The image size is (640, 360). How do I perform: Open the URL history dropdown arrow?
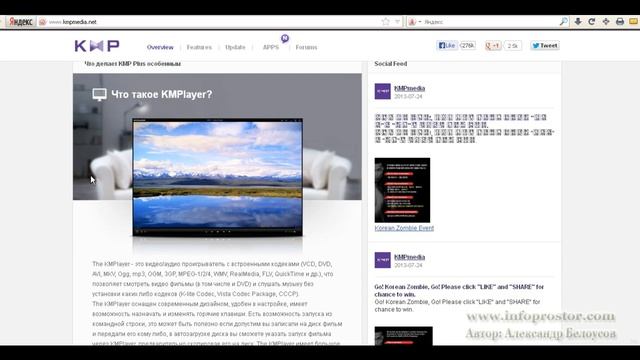click(397, 22)
